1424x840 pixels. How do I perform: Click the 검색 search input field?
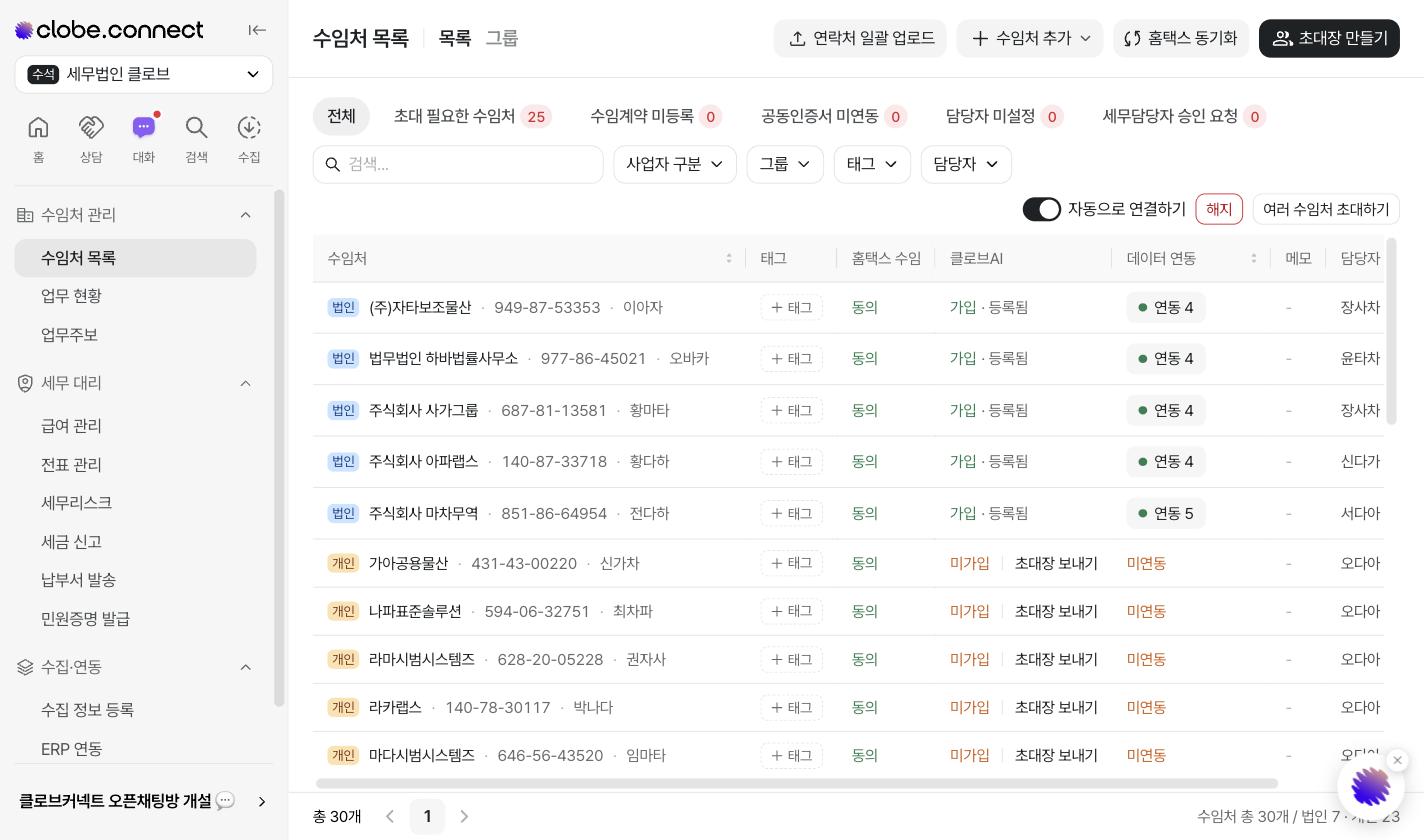(458, 164)
